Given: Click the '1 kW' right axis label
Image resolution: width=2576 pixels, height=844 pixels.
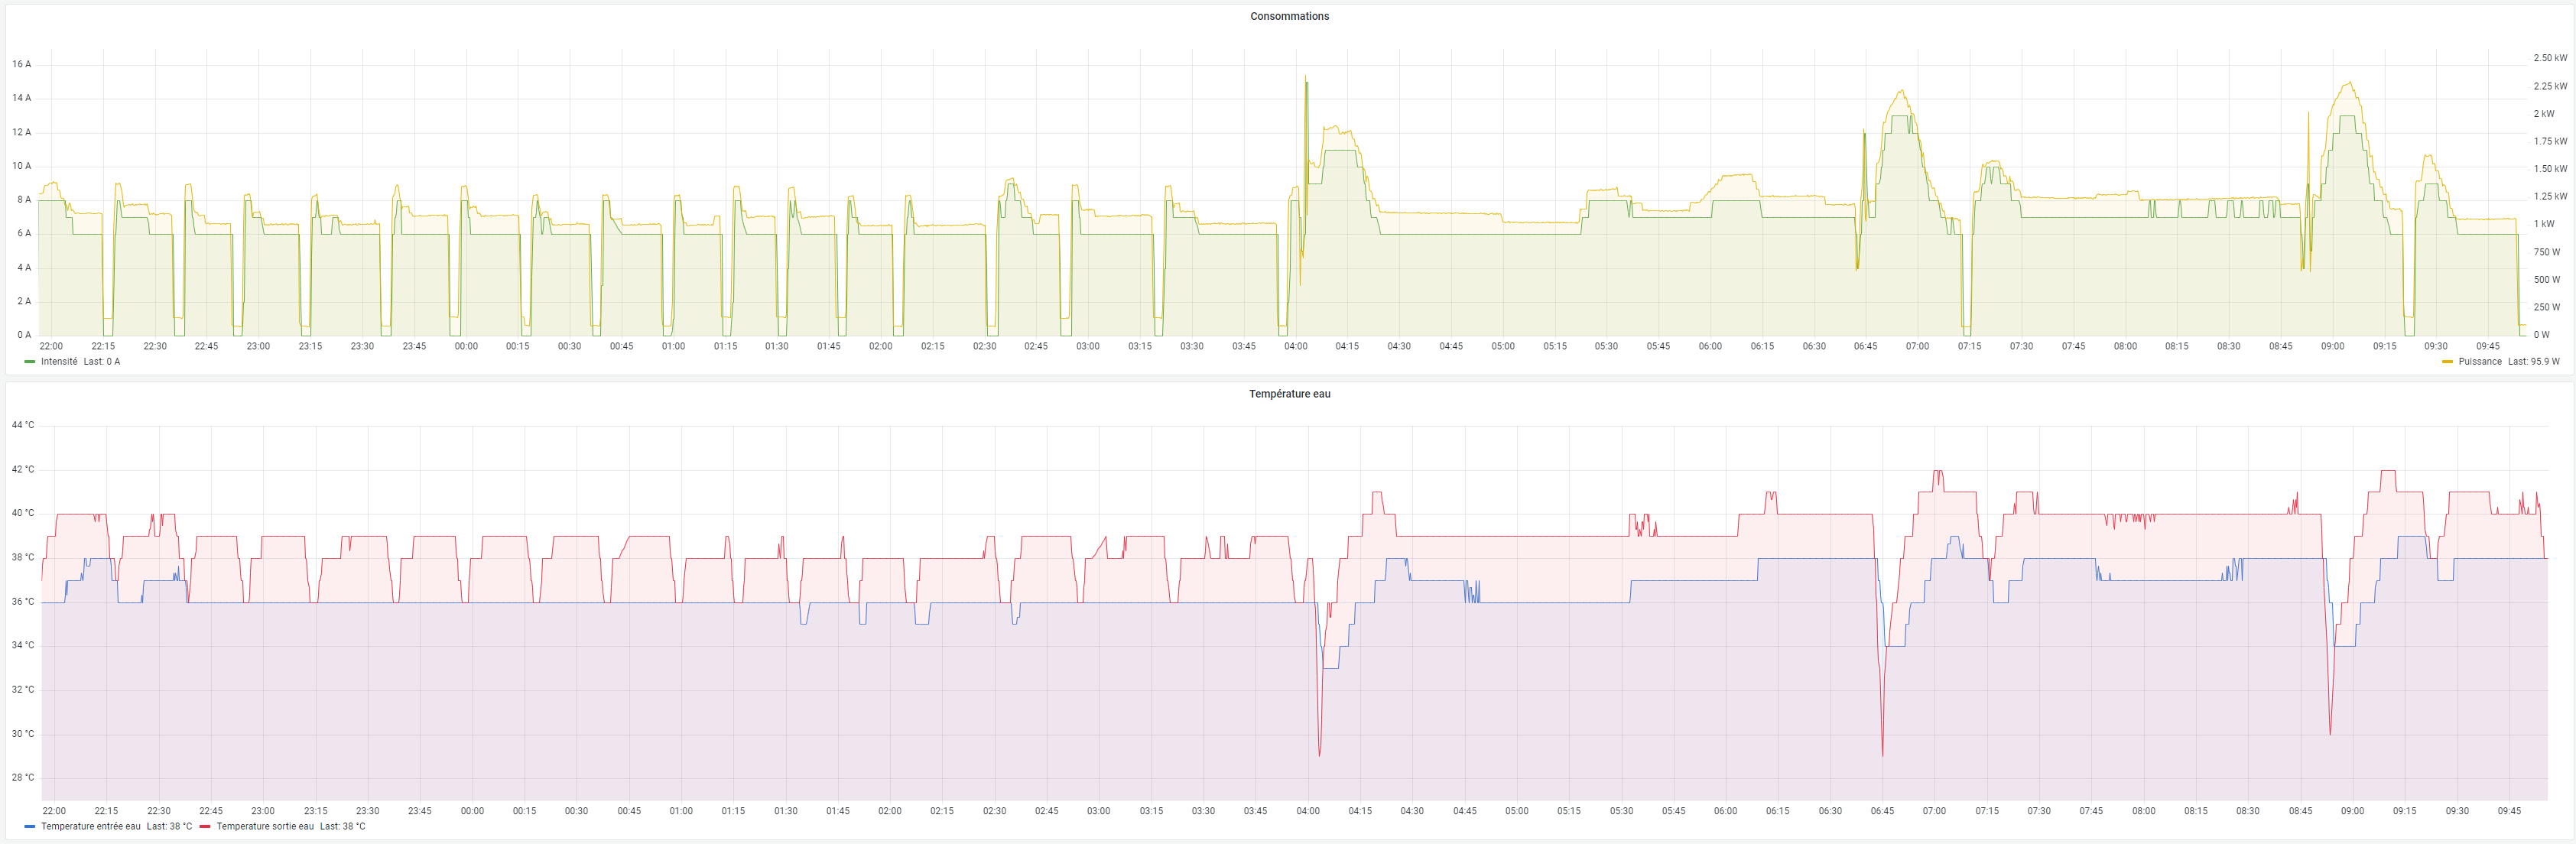Looking at the screenshot, I should click(x=2543, y=224).
